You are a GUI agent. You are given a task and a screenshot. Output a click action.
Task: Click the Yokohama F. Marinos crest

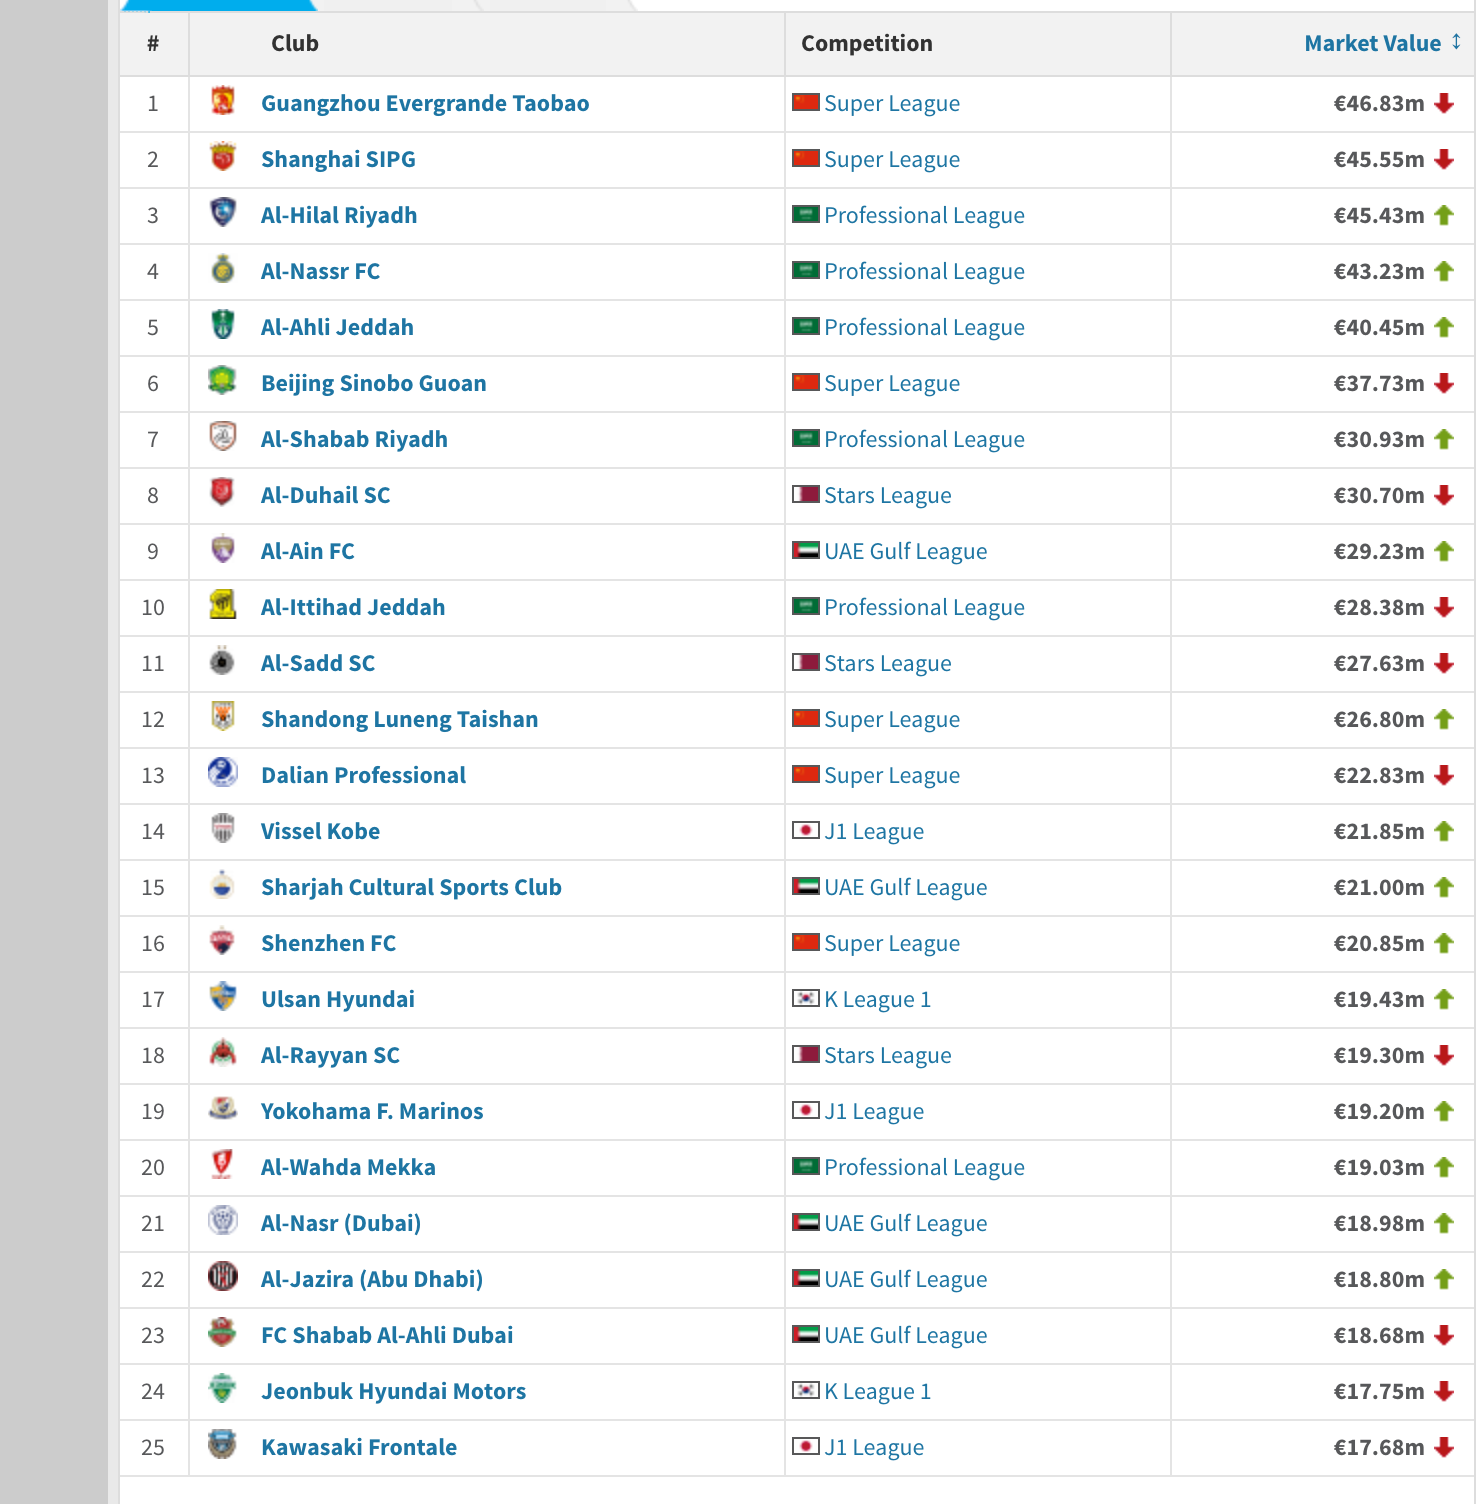pyautogui.click(x=223, y=1109)
